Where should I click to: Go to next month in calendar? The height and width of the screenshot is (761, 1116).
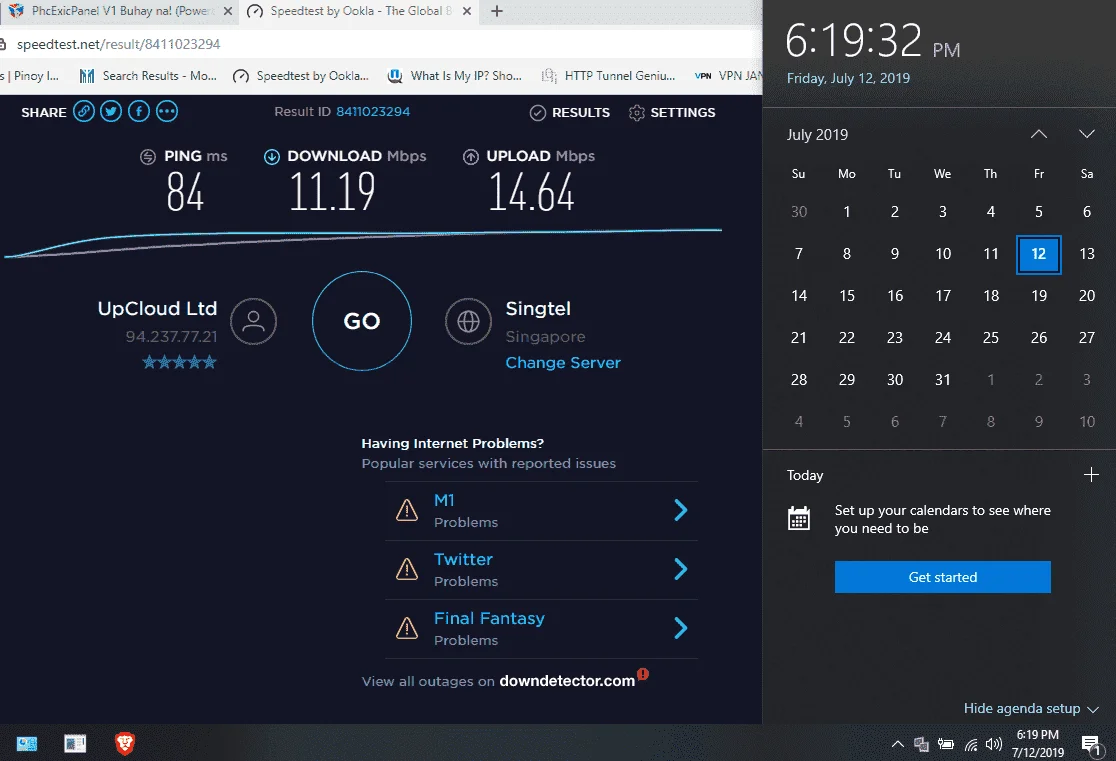click(1087, 134)
